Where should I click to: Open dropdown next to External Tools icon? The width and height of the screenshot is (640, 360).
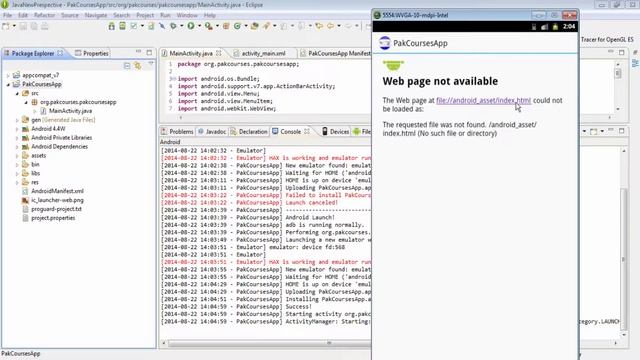tap(217, 26)
